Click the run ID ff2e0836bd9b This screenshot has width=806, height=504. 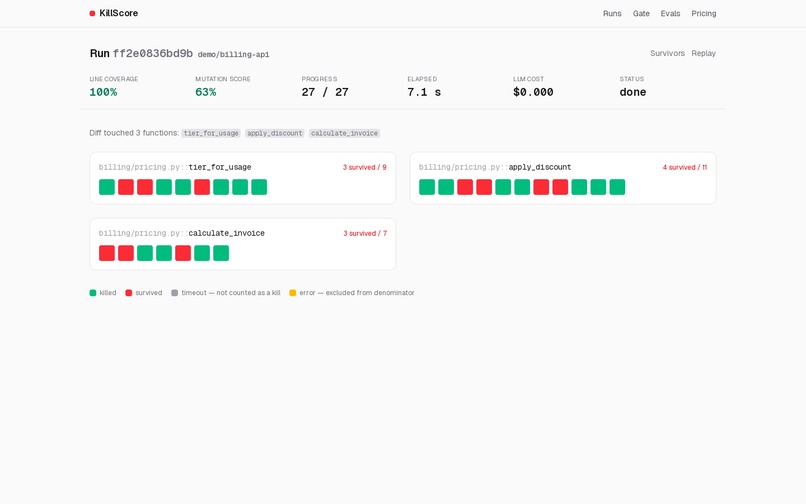point(153,53)
